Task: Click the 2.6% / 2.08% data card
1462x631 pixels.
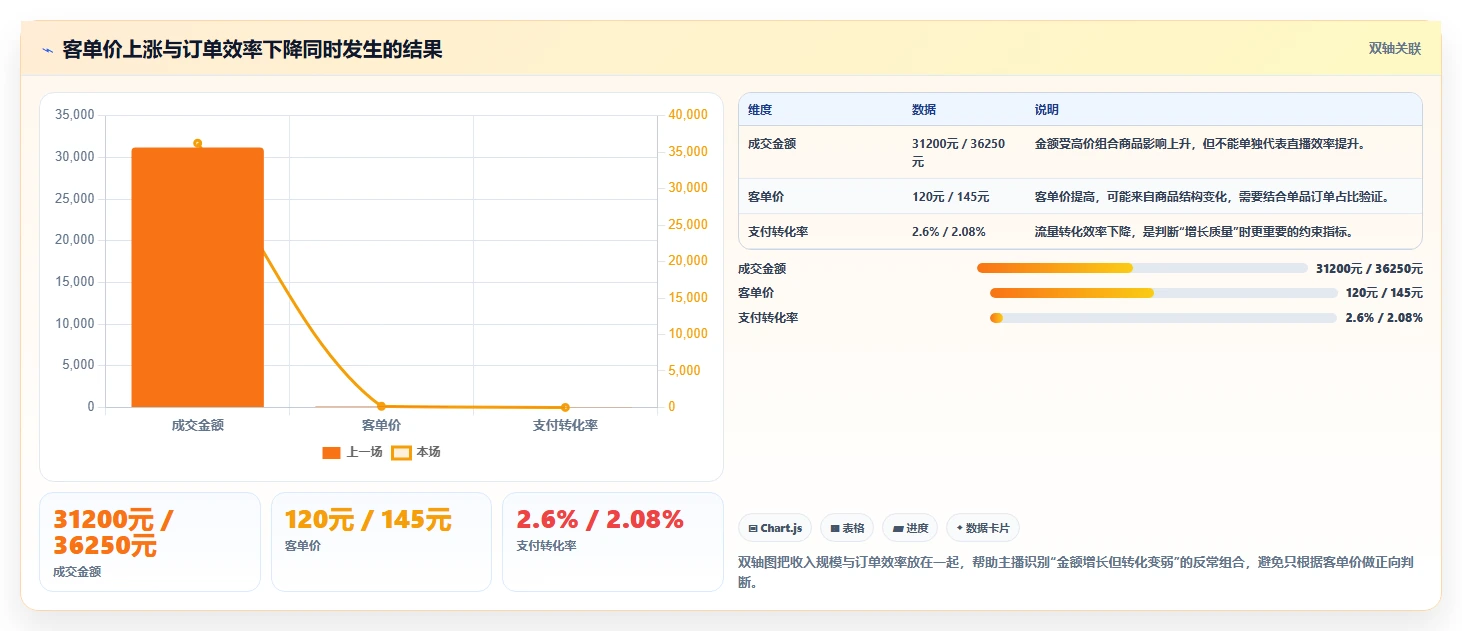Action: 612,541
